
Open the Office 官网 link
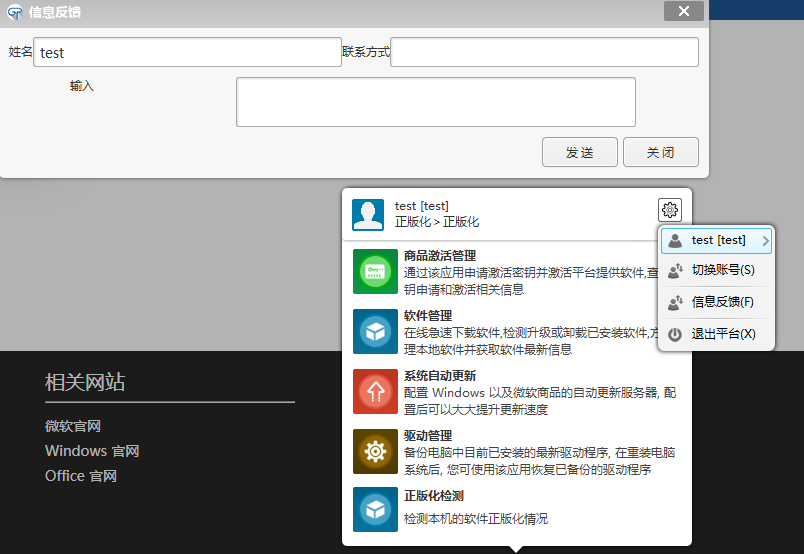pyautogui.click(x=81, y=476)
